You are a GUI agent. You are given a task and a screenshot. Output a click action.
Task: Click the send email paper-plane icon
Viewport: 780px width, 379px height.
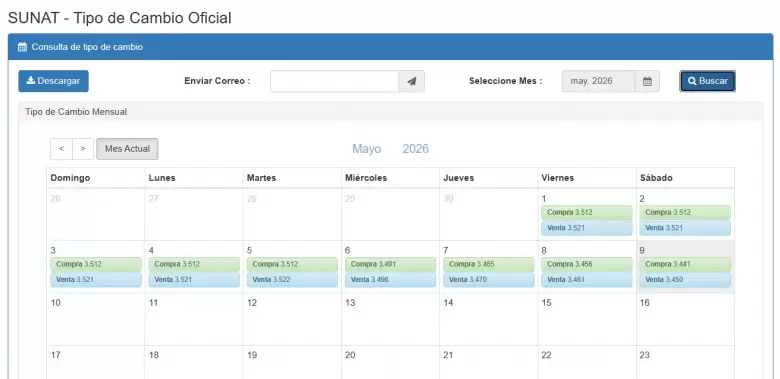click(x=411, y=81)
